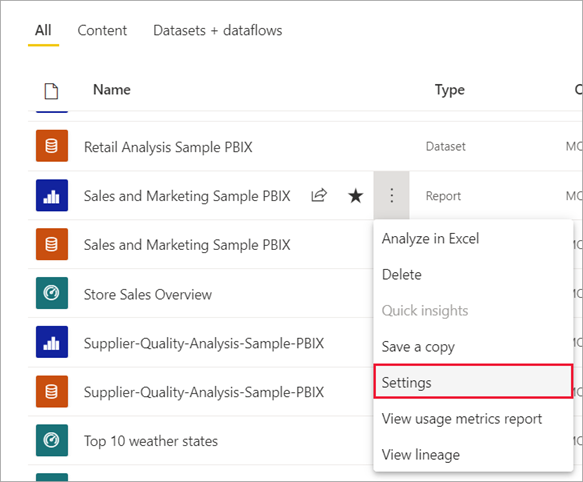
Task: Switch to the Datasets + dataflows tab
Action: click(x=218, y=30)
